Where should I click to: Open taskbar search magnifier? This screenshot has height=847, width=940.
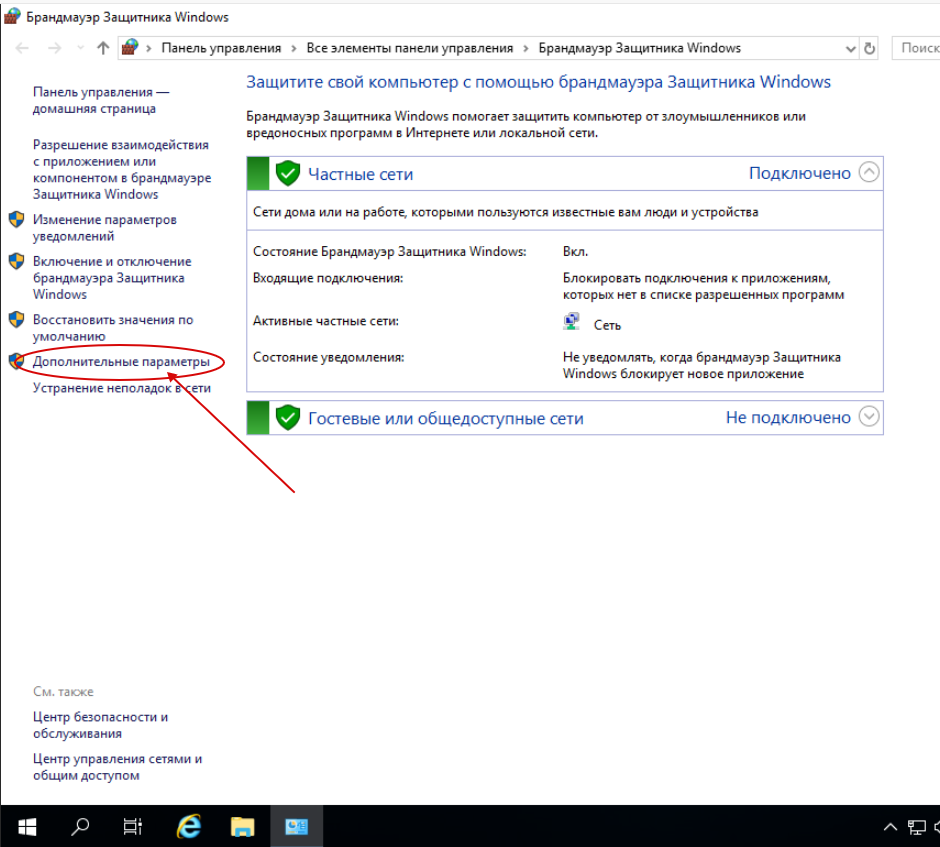tap(80, 827)
